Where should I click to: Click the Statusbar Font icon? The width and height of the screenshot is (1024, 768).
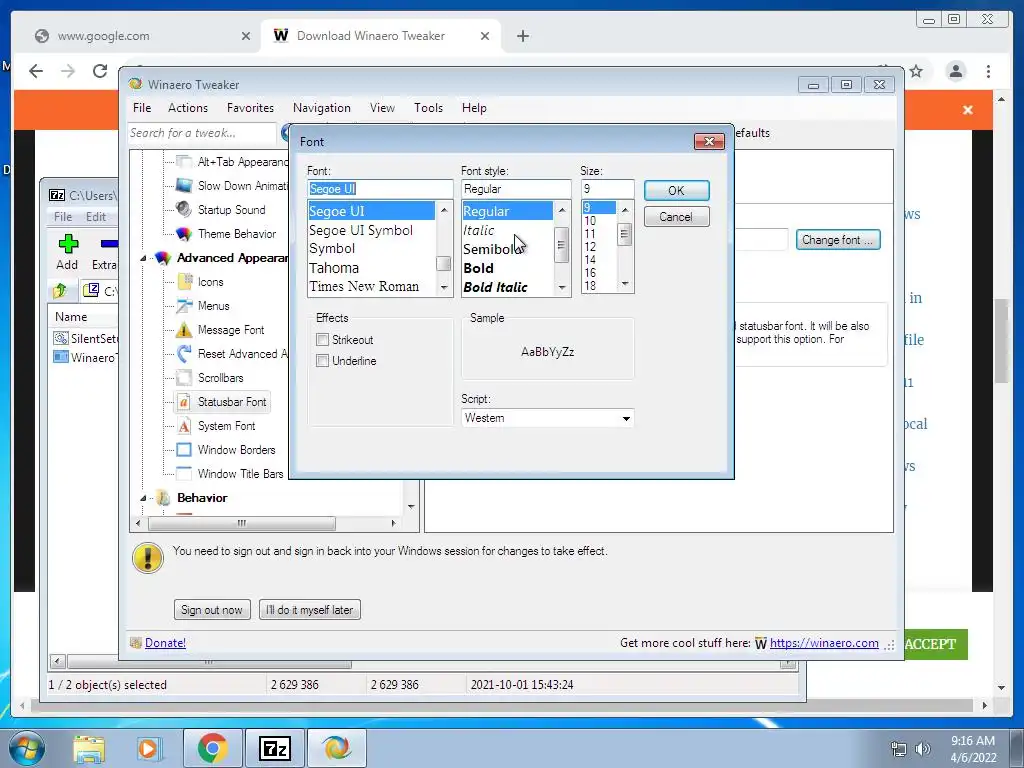click(x=185, y=402)
